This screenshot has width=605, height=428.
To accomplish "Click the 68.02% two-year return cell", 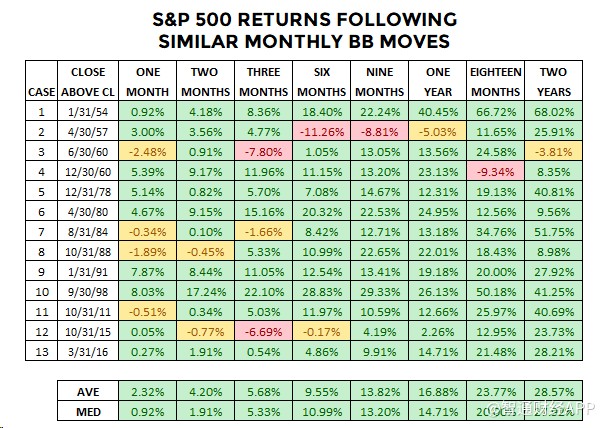I will (553, 113).
